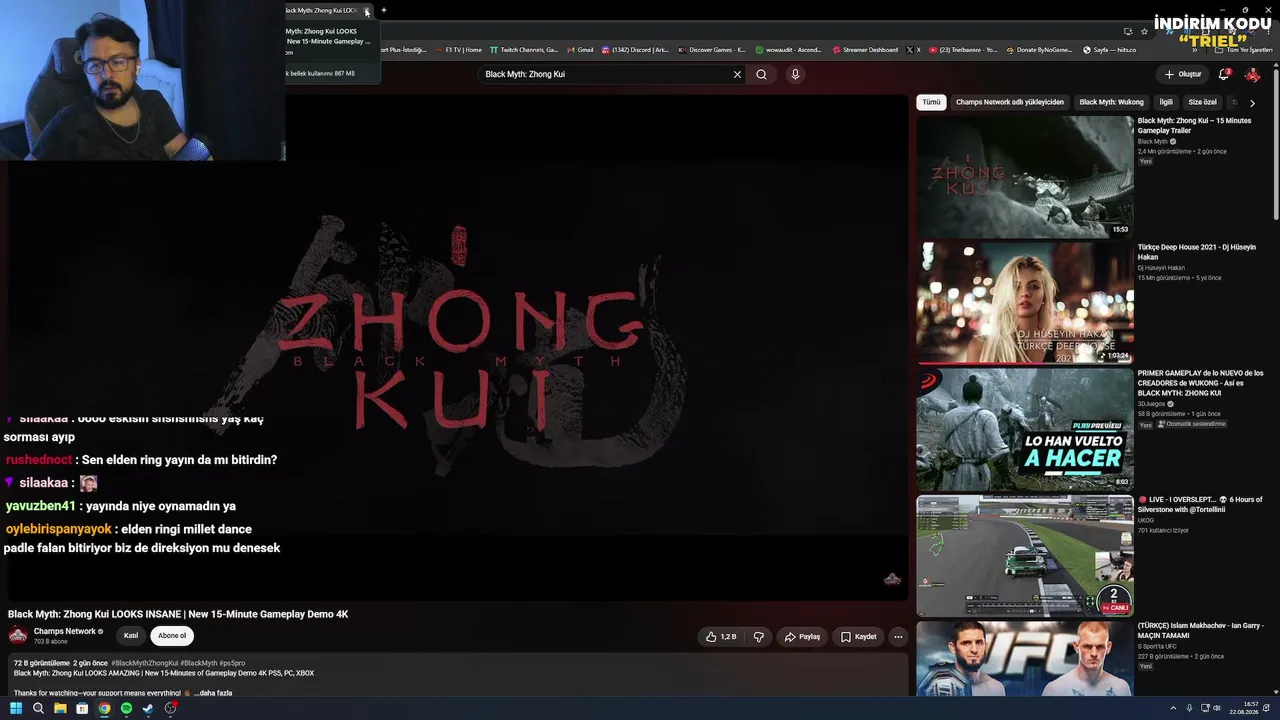
Task: Open File Explorer from the taskbar
Action: click(60, 708)
